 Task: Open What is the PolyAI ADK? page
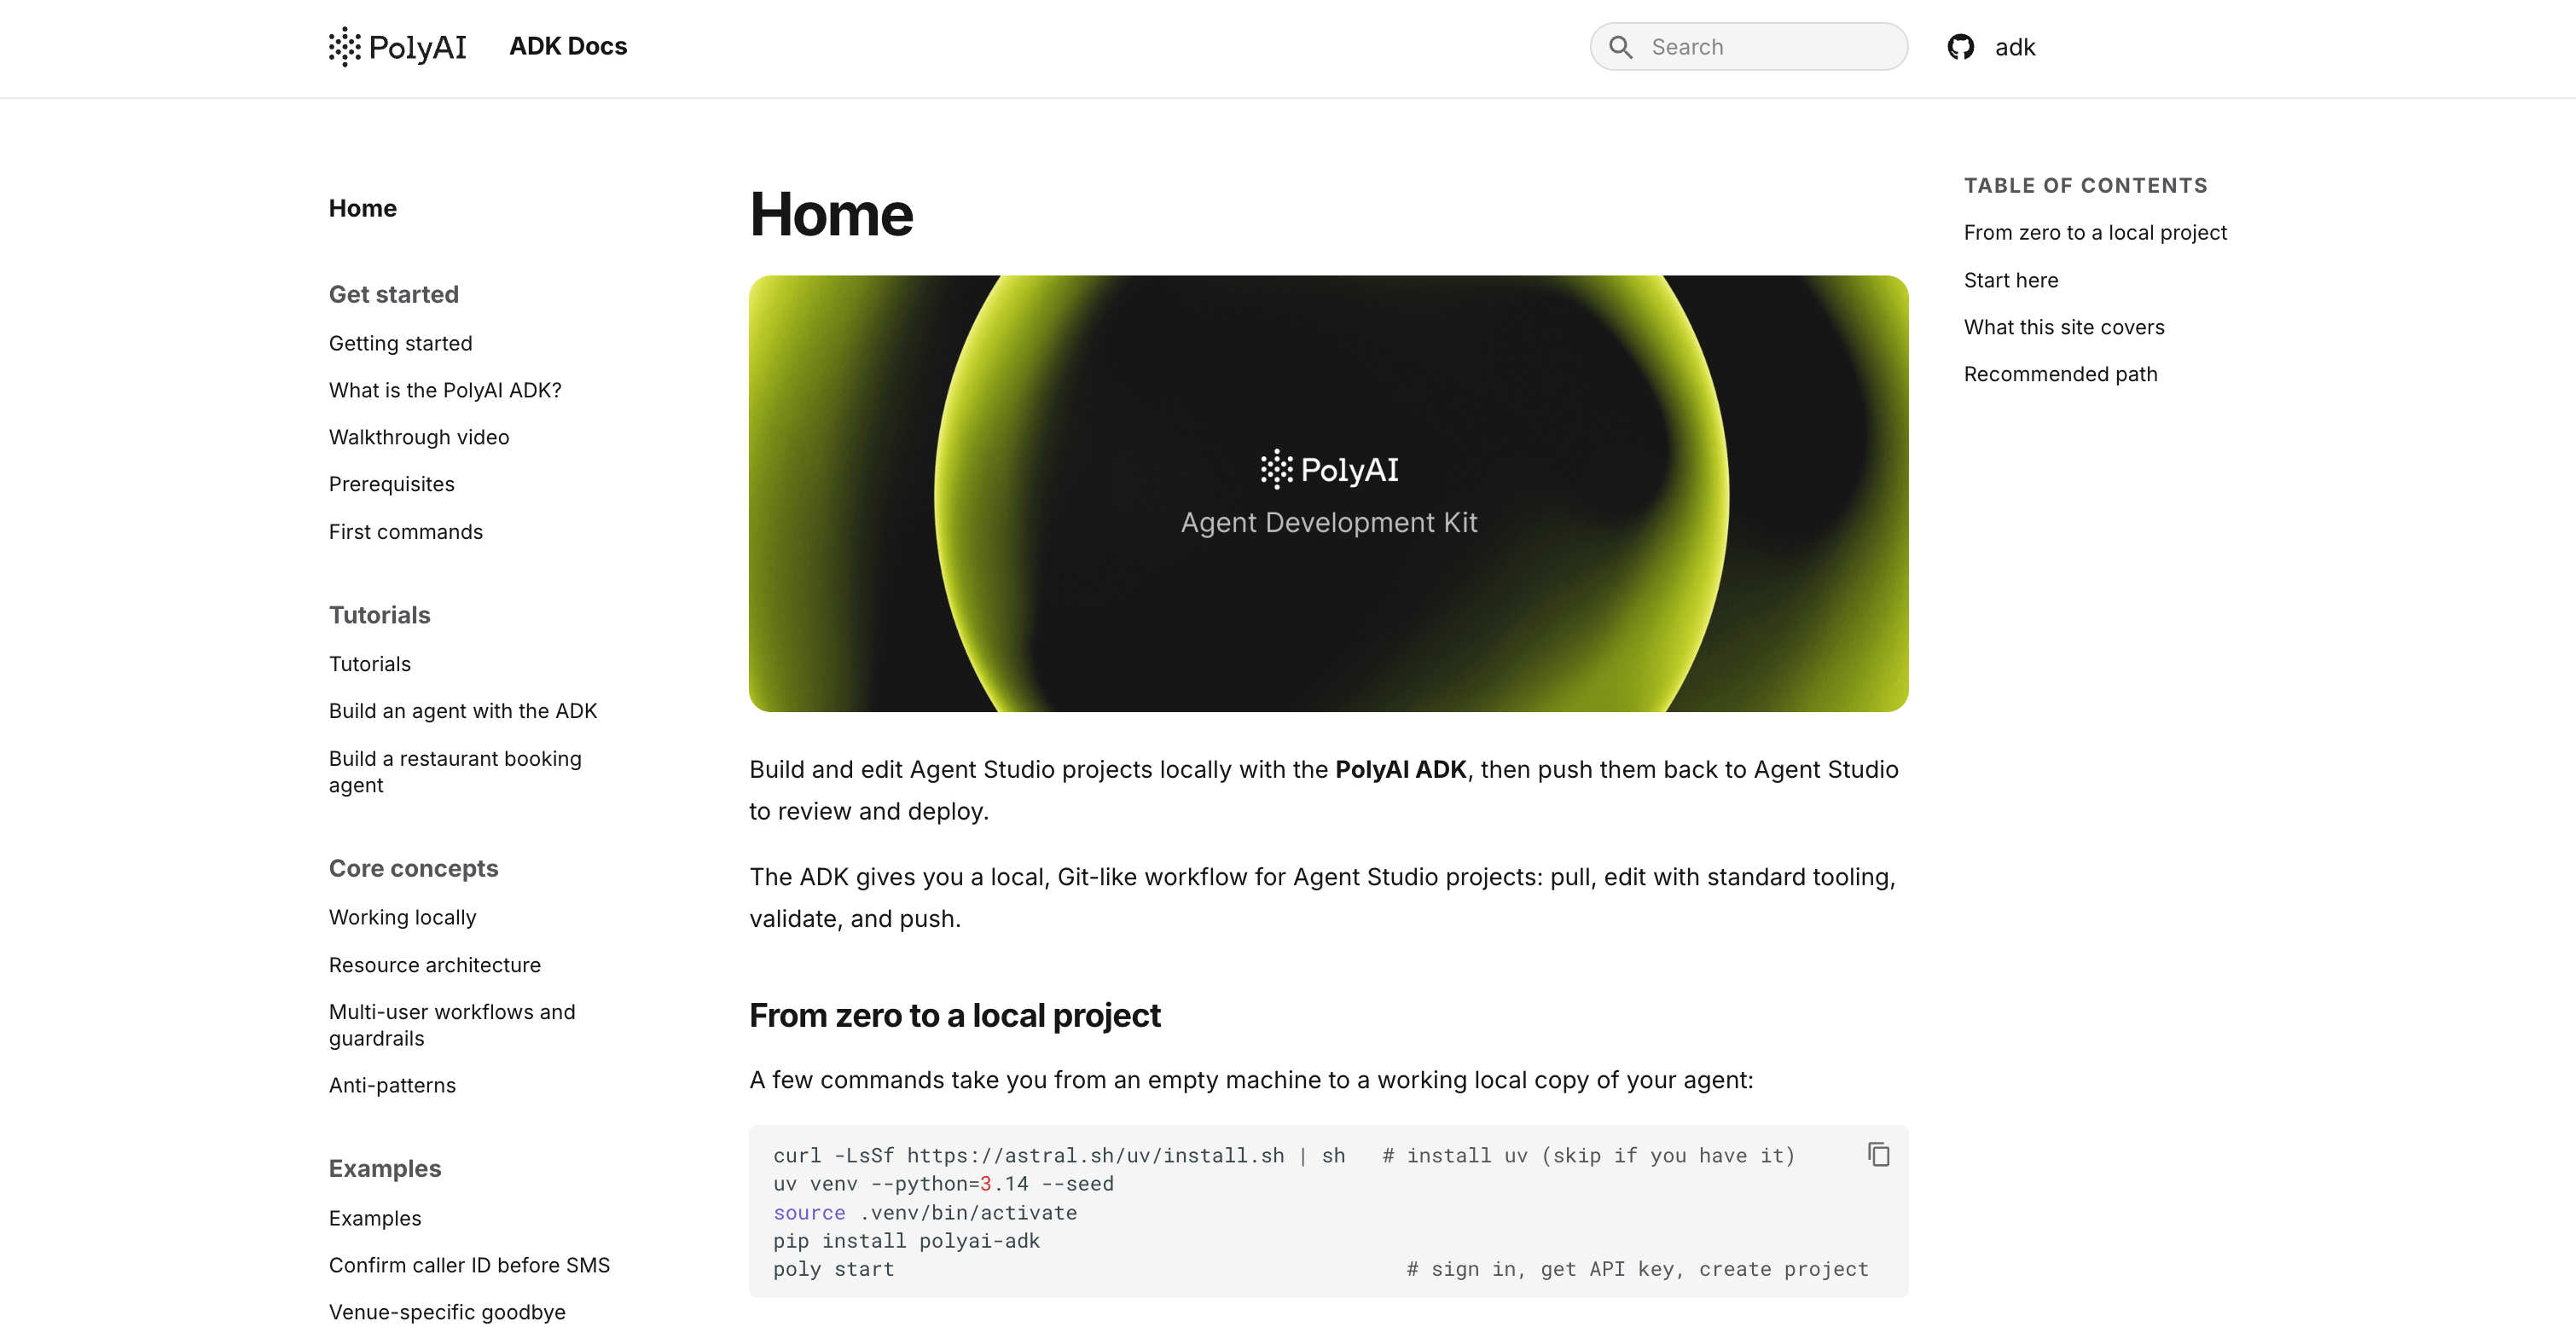pyautogui.click(x=445, y=390)
